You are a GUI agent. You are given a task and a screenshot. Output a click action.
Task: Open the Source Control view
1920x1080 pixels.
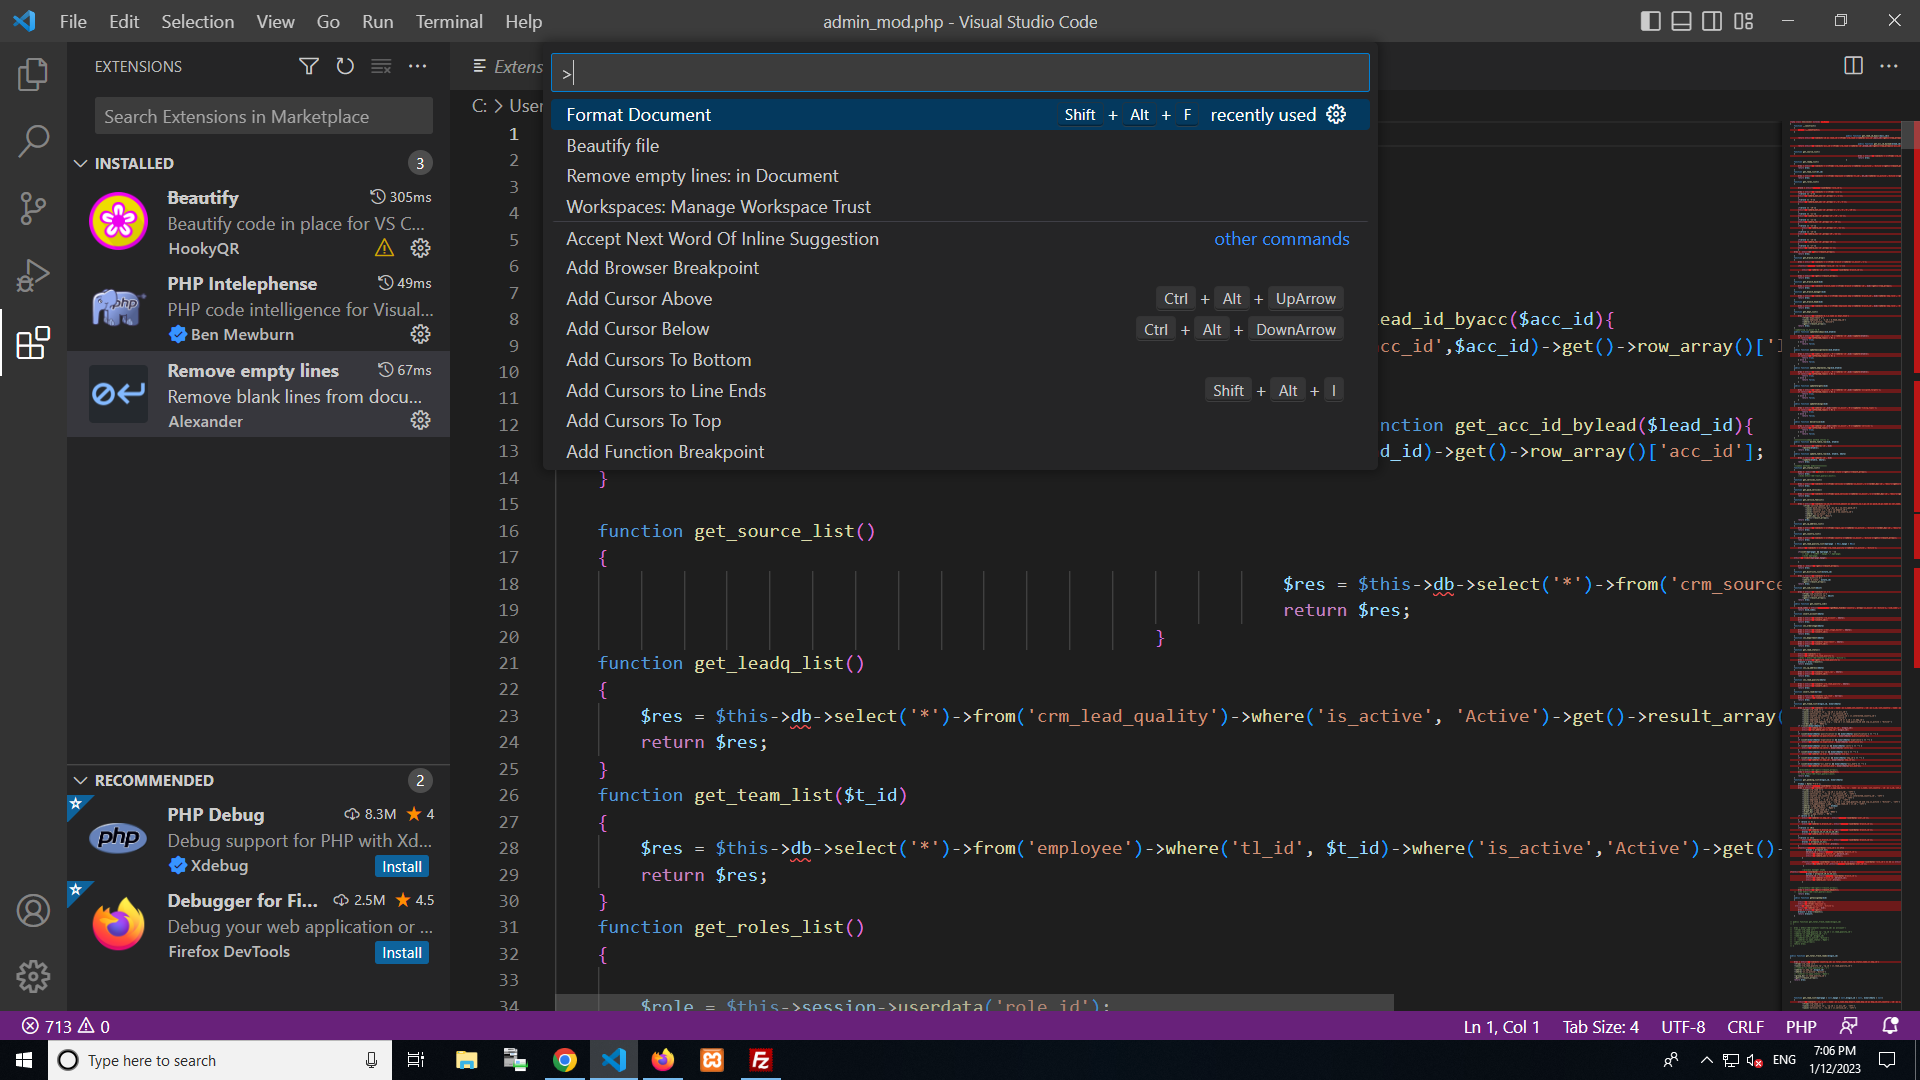click(33, 208)
